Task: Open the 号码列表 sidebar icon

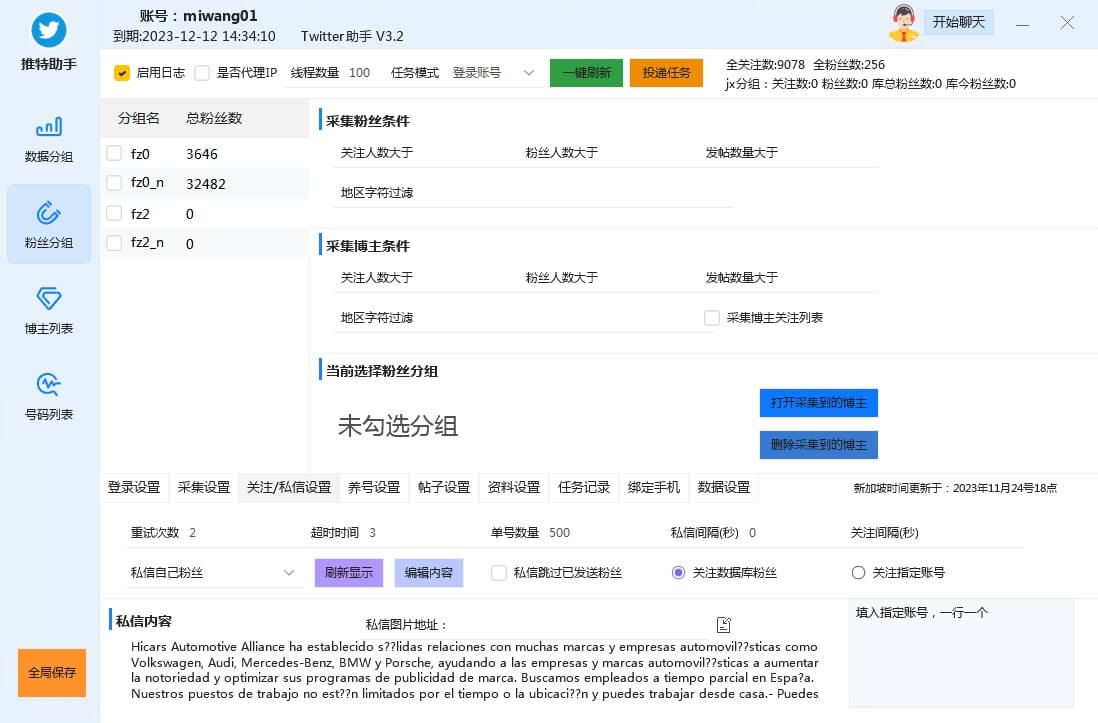Action: (49, 385)
